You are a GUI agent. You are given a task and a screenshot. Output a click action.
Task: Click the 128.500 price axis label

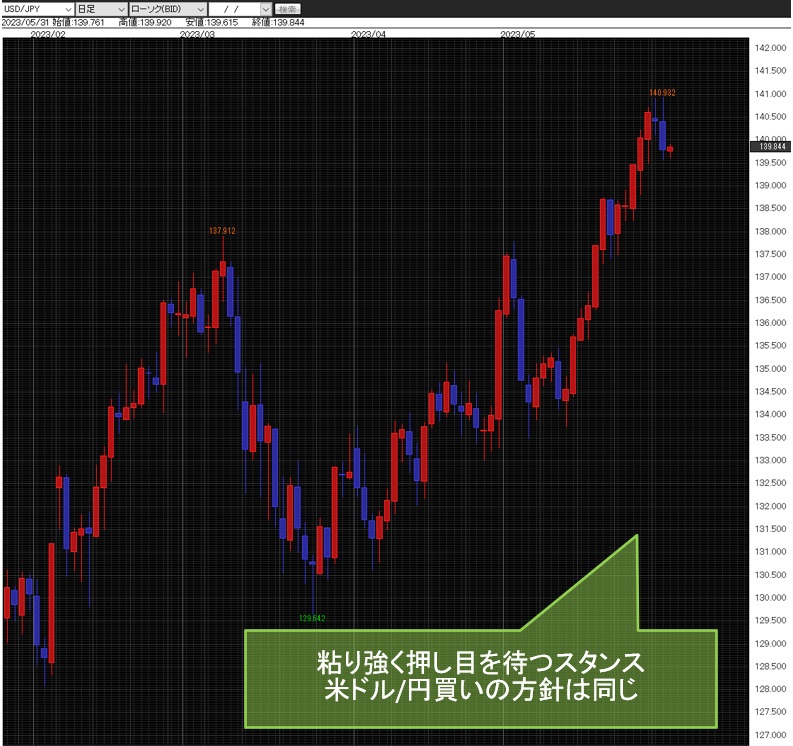coord(770,666)
